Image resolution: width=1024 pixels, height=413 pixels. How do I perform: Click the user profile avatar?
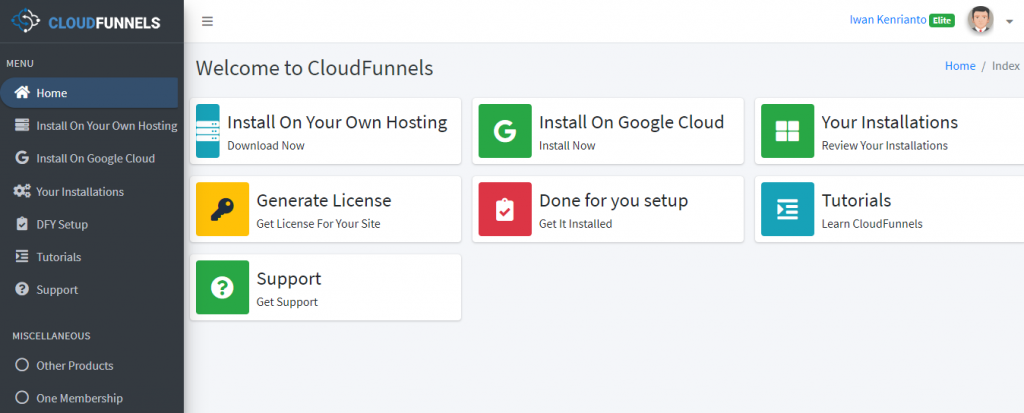[x=980, y=20]
